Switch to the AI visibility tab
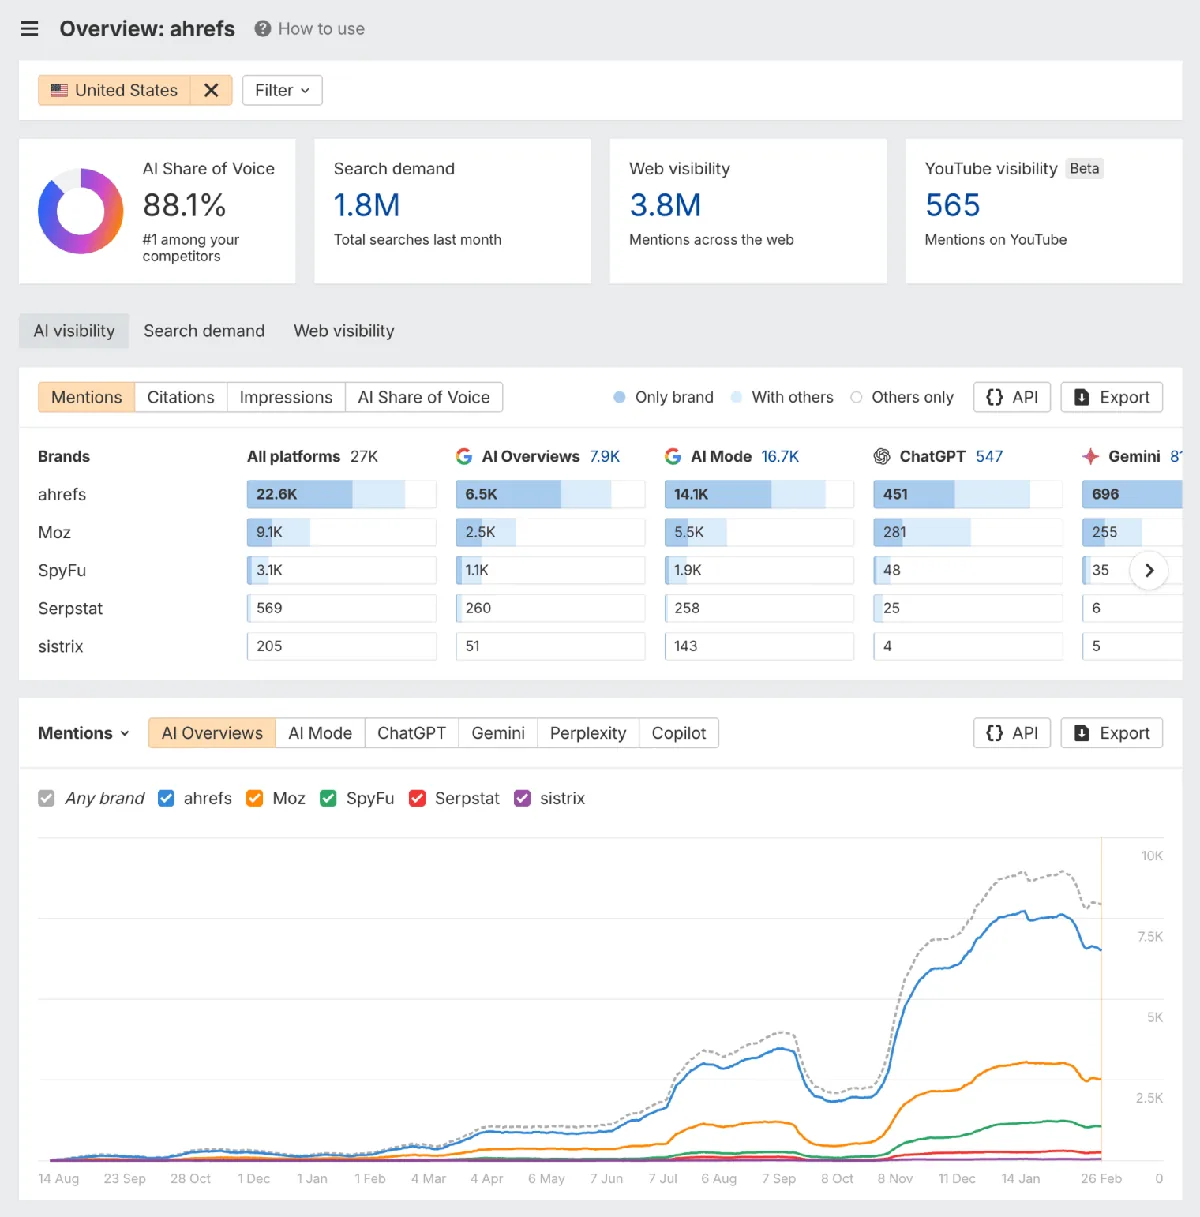Viewport: 1200px width, 1217px height. (x=74, y=331)
